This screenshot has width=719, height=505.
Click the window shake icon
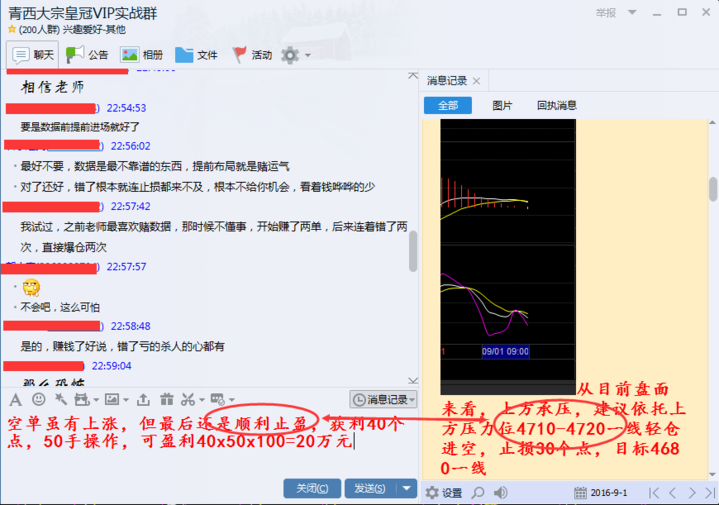[82, 400]
